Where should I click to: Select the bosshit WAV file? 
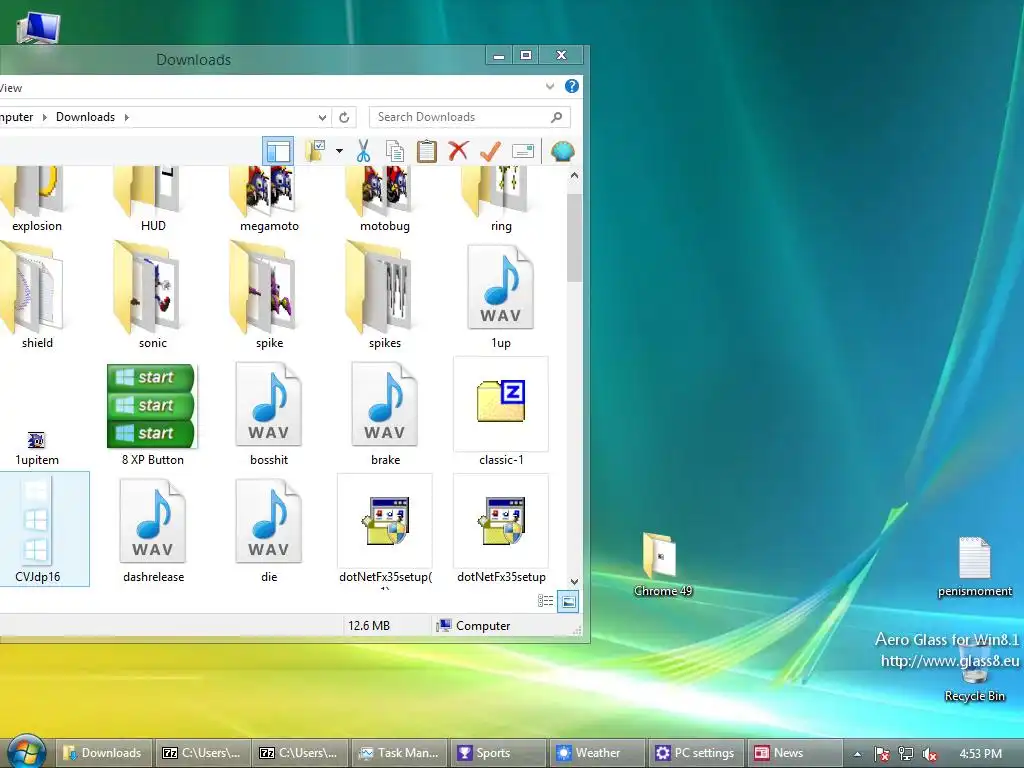pyautogui.click(x=269, y=413)
